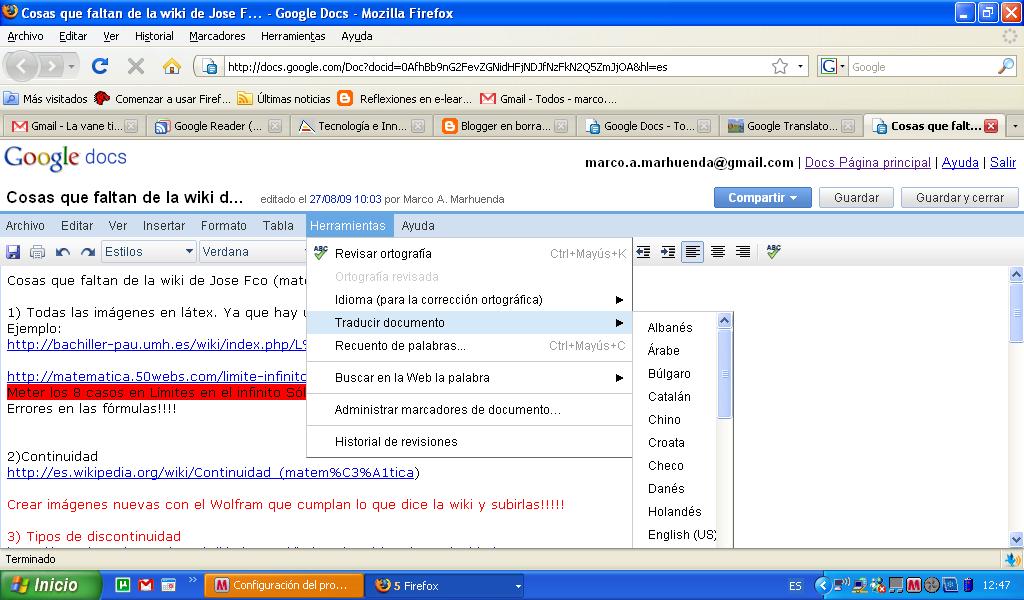Right-align the text

743,252
